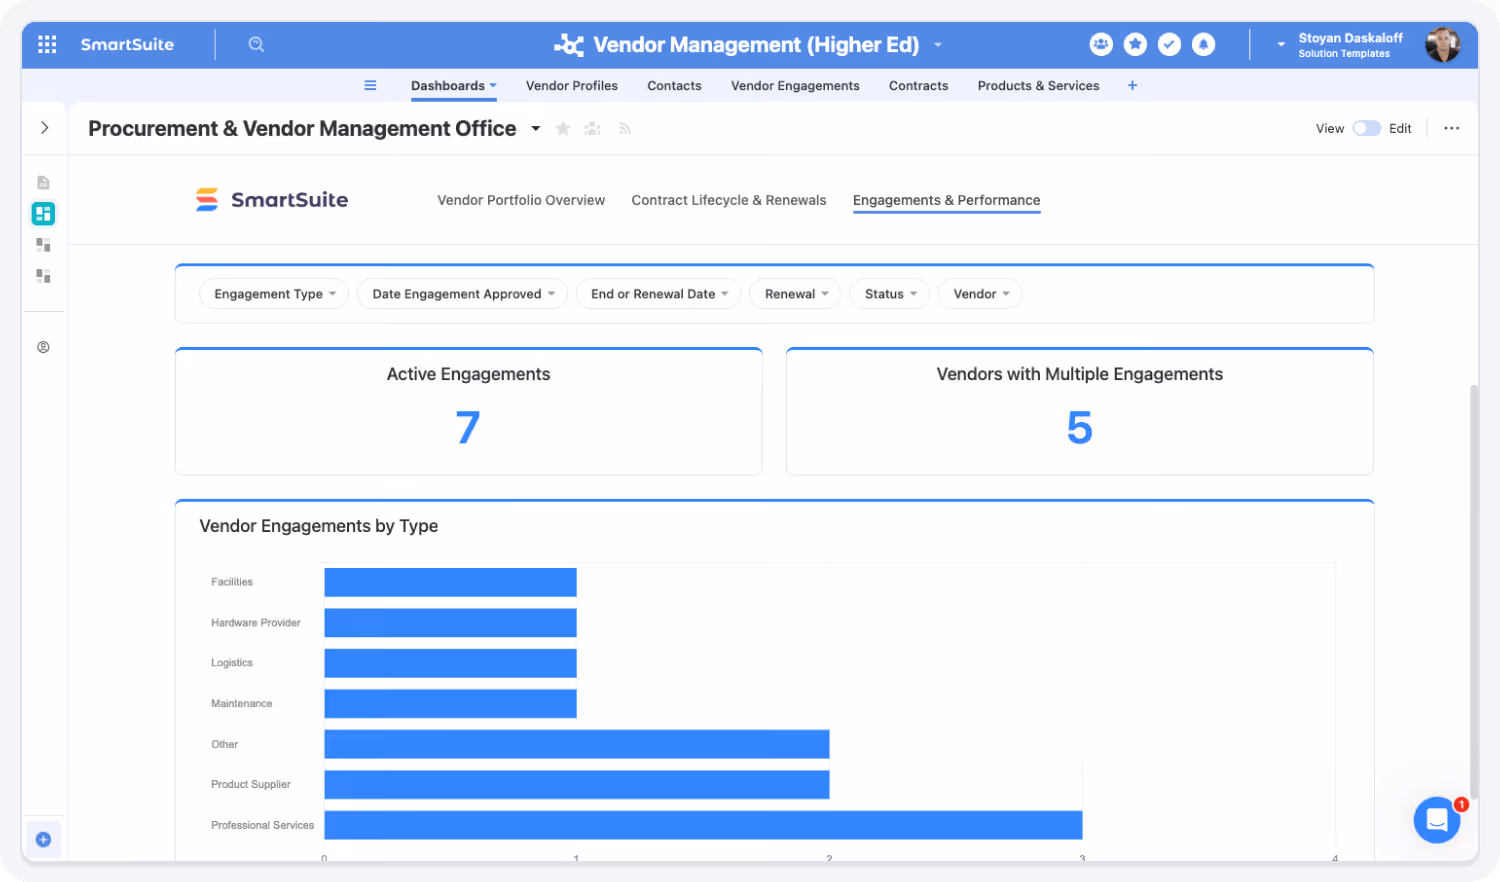Open the Status filter dropdown
Image resolution: width=1500 pixels, height=882 pixels.
pyautogui.click(x=890, y=294)
